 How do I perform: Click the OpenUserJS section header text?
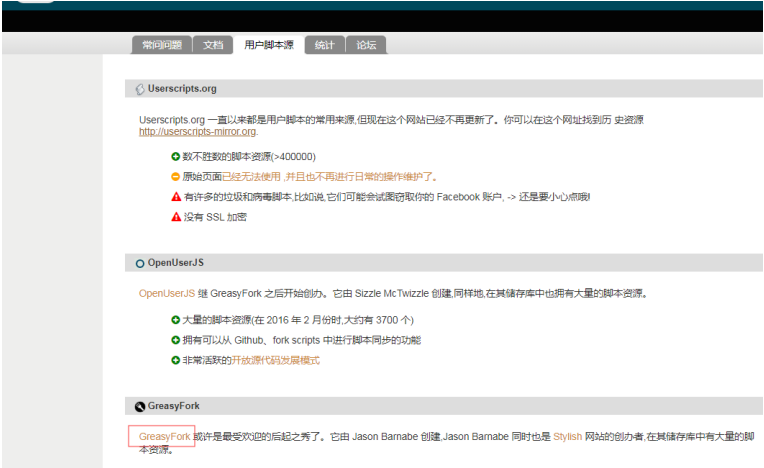(176, 263)
